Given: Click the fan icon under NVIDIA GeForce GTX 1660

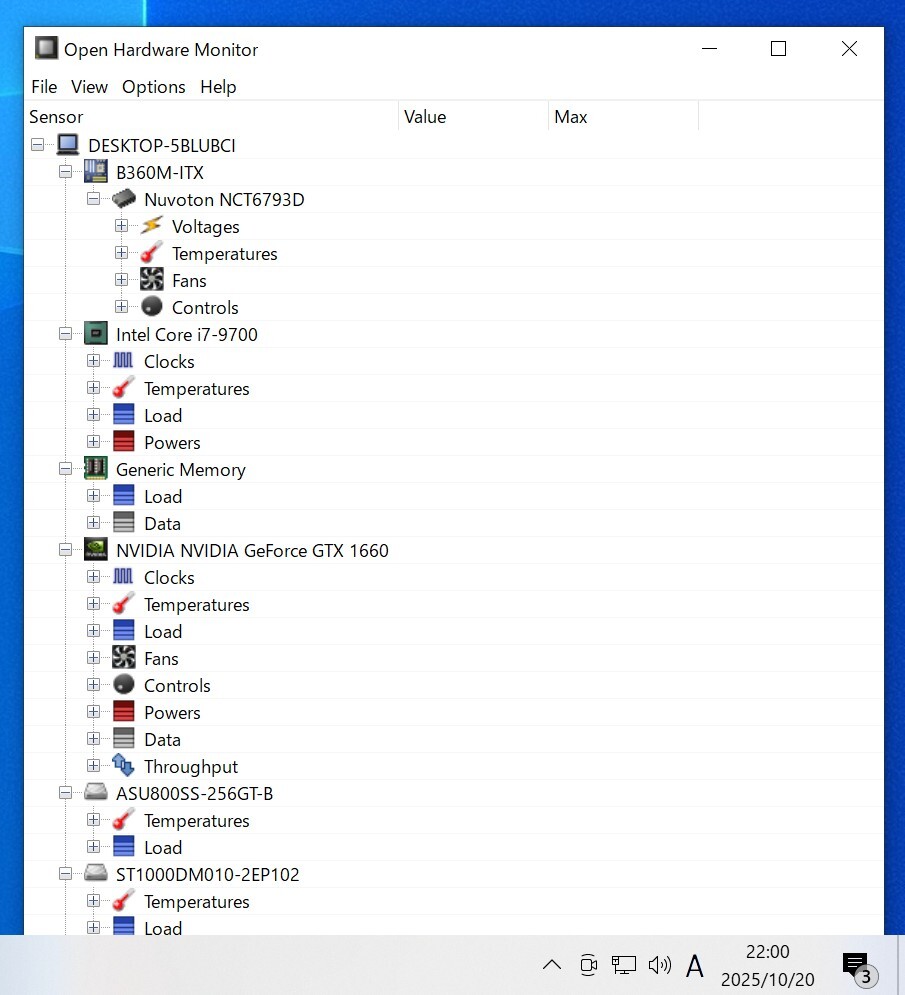Looking at the screenshot, I should coord(123,657).
